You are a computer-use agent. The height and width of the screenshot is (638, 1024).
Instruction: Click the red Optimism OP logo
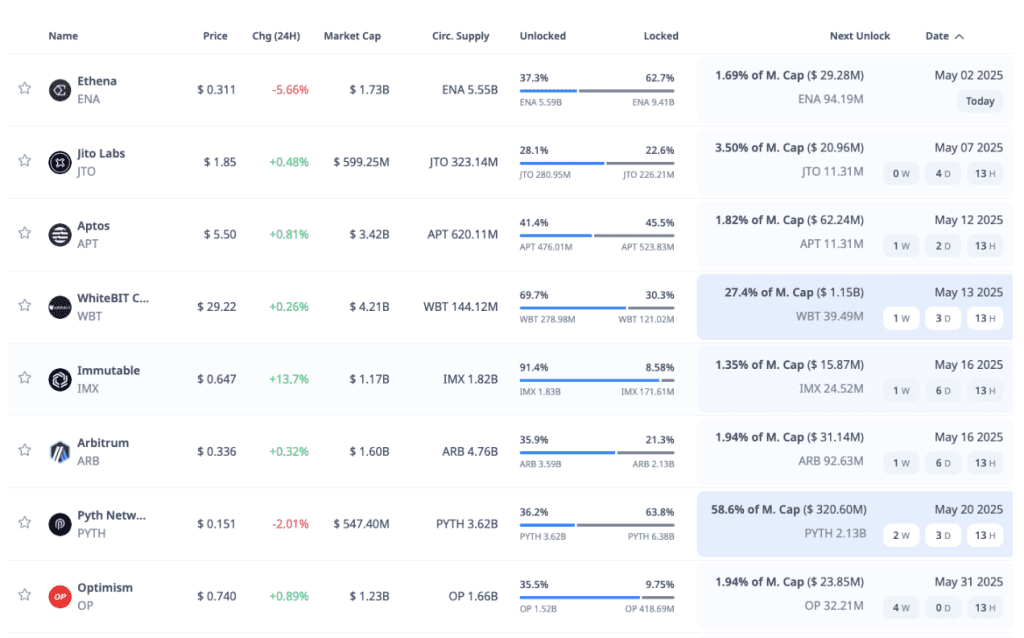59,596
